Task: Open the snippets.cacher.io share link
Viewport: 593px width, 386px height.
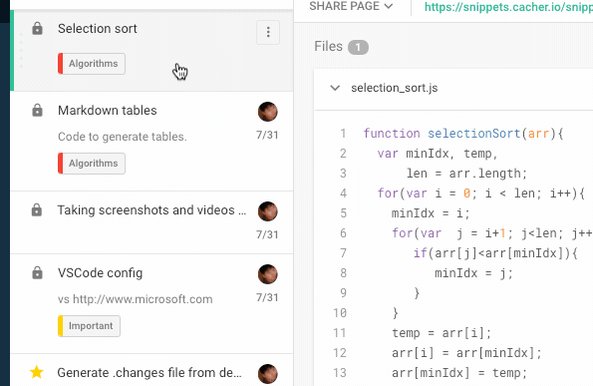Action: [x=508, y=7]
